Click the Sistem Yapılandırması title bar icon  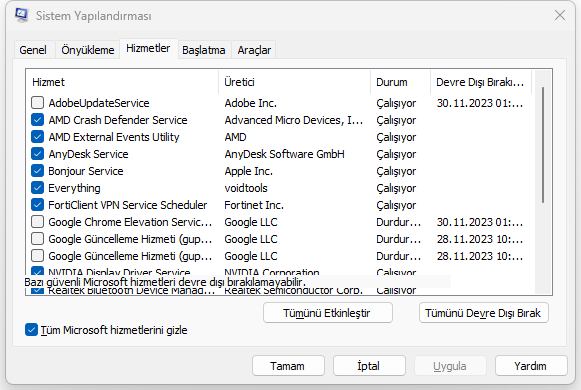point(21,15)
